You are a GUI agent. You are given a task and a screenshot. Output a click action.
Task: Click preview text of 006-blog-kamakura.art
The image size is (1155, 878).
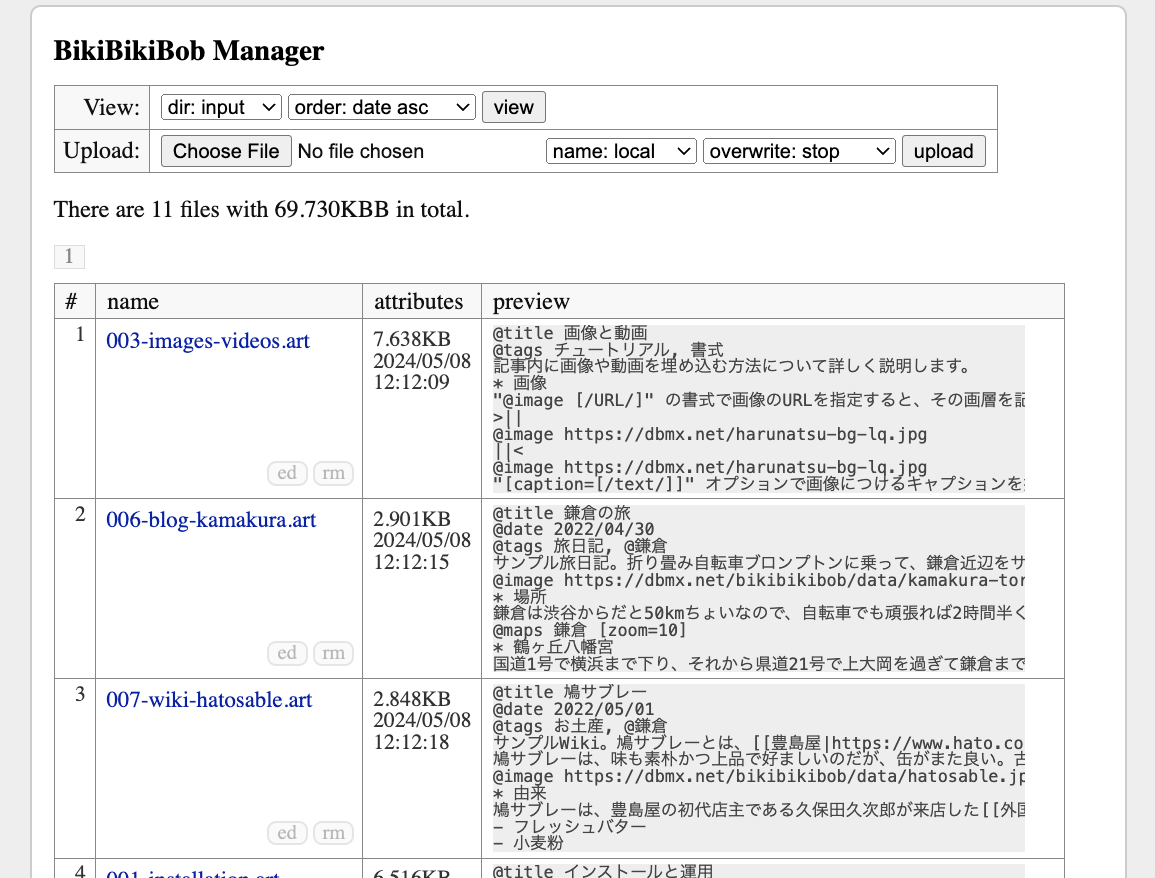(758, 588)
